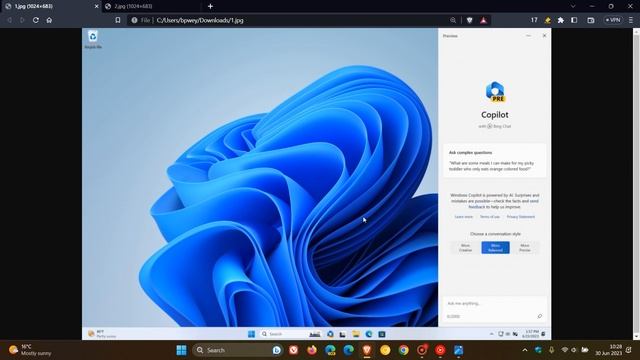Launch Firefox from the taskbar

click(312, 350)
